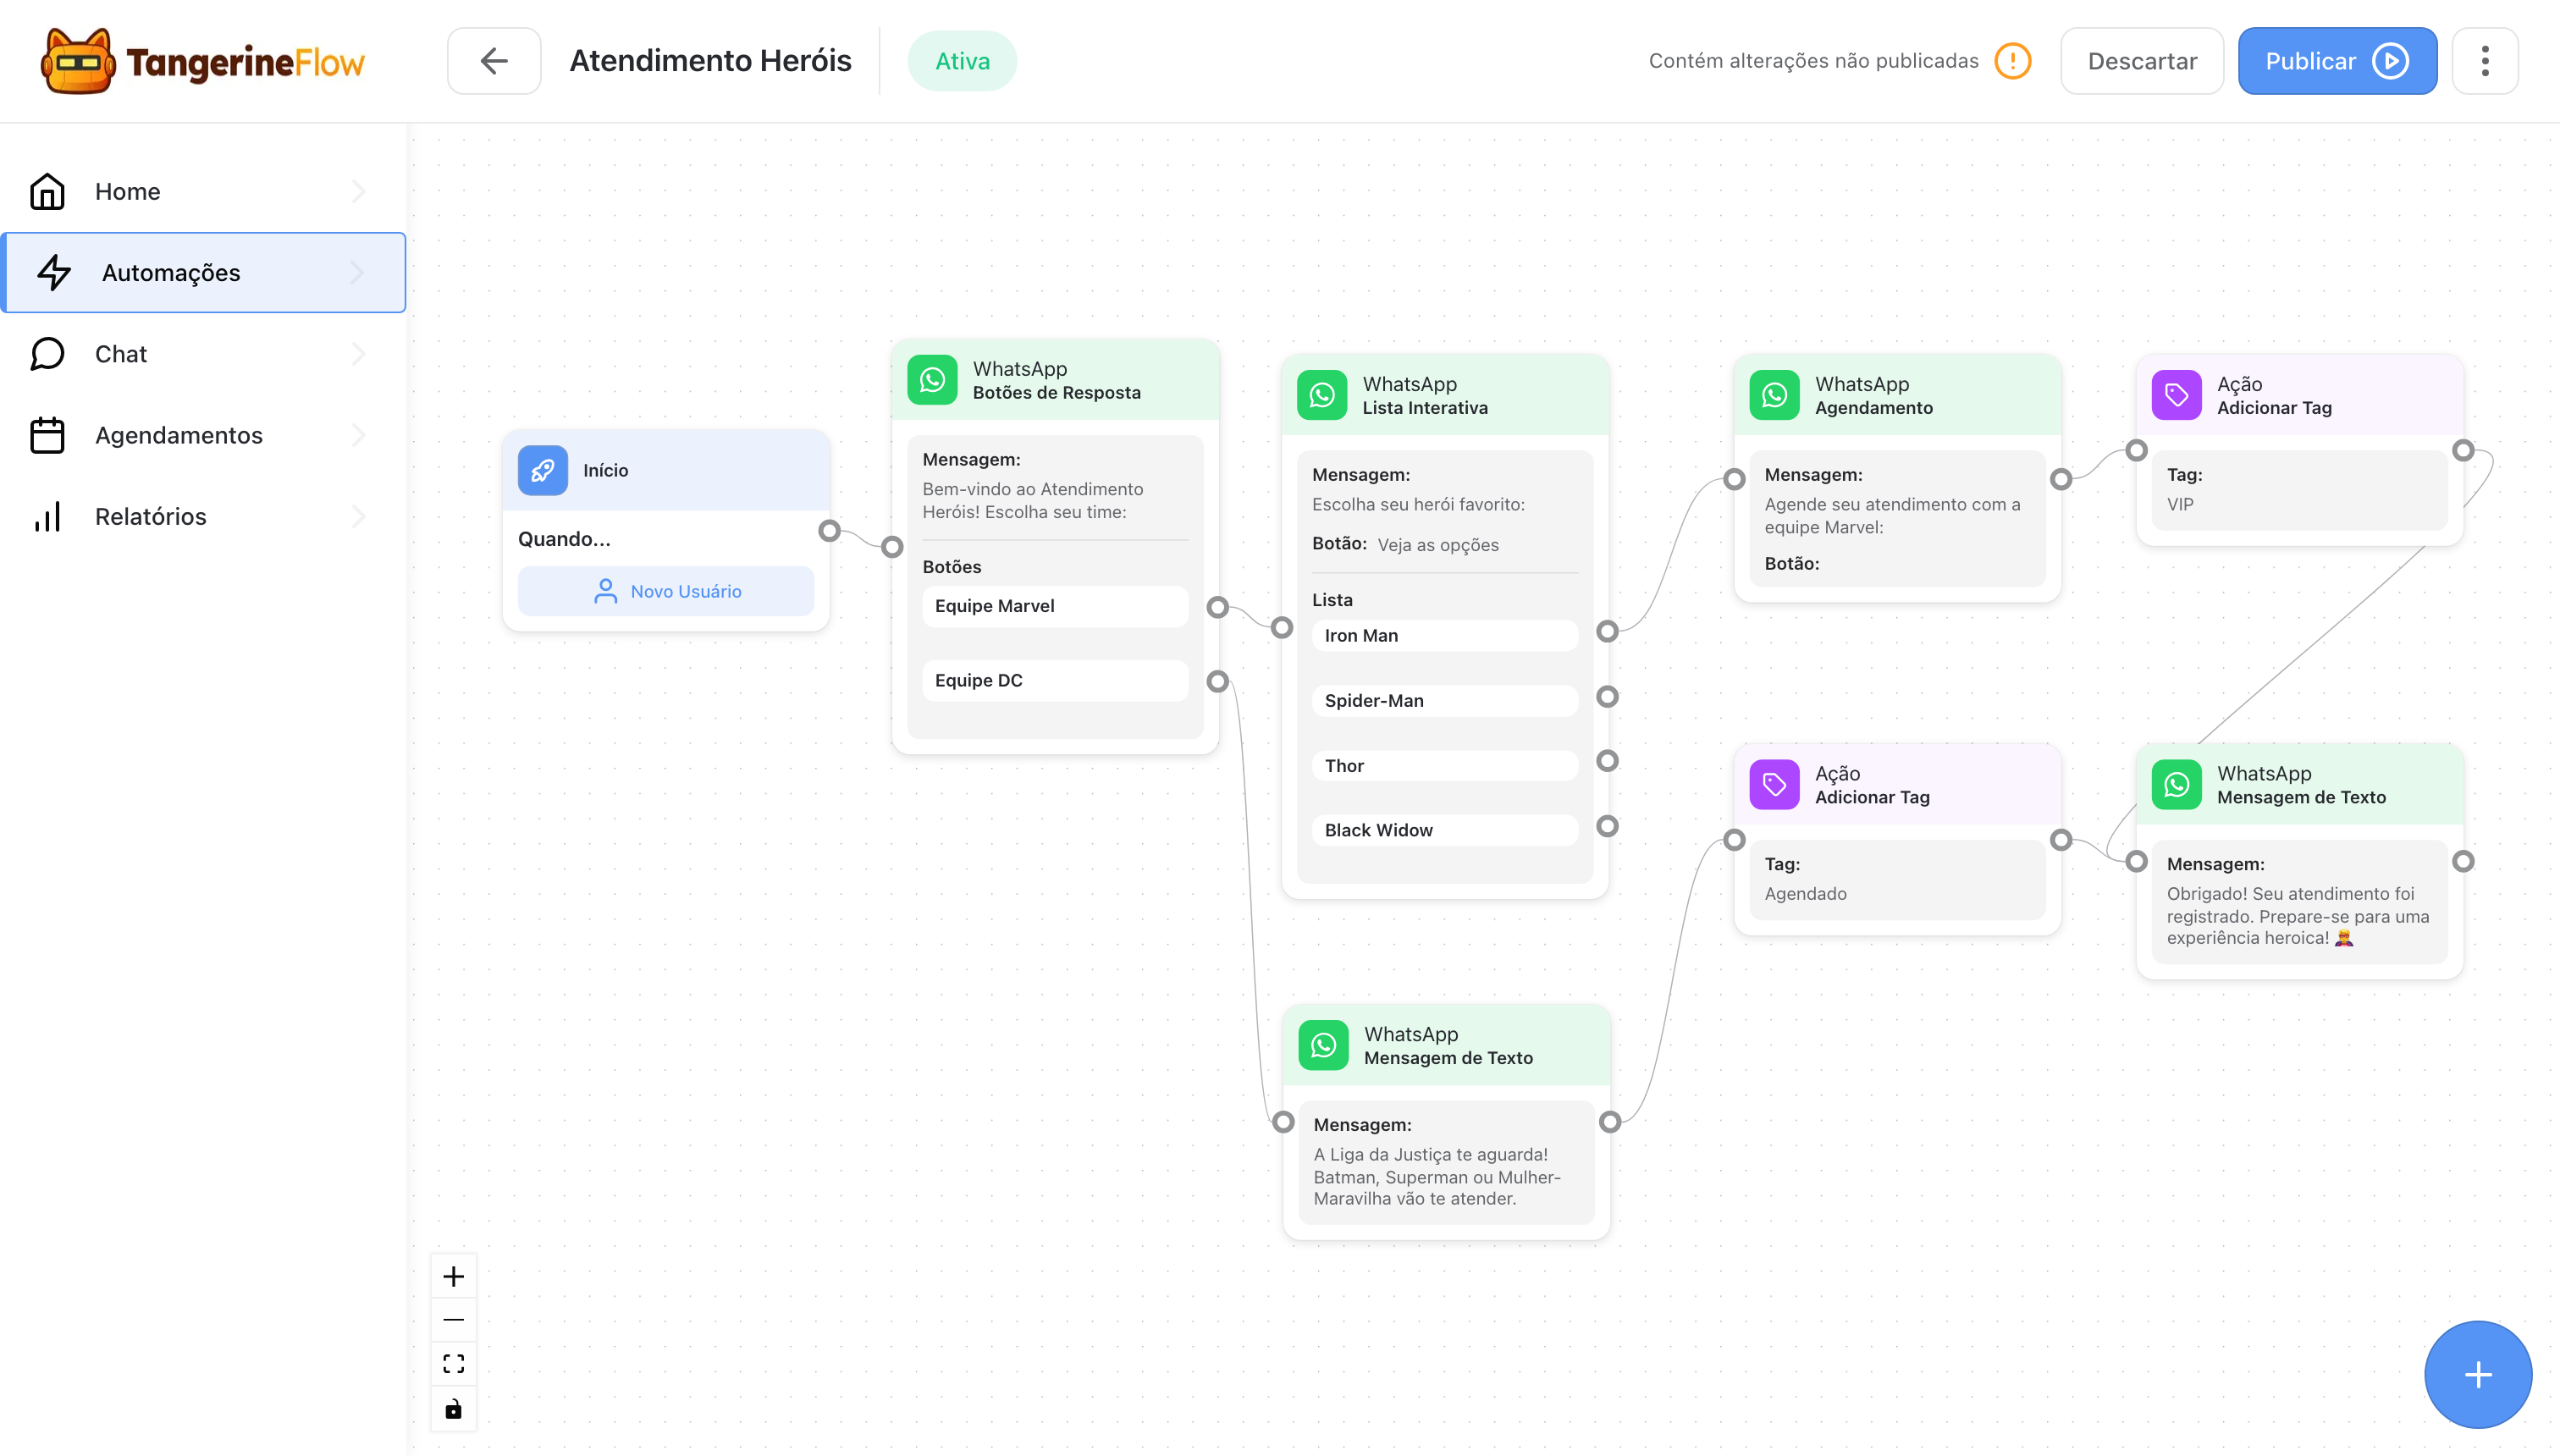Expand the Relatórios menu chevron
Image resolution: width=2560 pixels, height=1456 pixels.
[x=359, y=516]
